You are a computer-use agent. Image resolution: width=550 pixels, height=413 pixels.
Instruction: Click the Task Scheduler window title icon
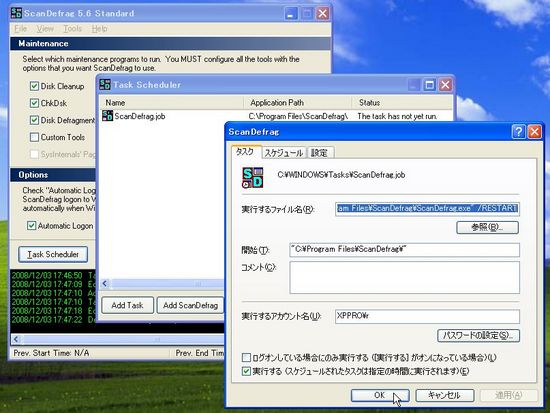pyautogui.click(x=105, y=85)
